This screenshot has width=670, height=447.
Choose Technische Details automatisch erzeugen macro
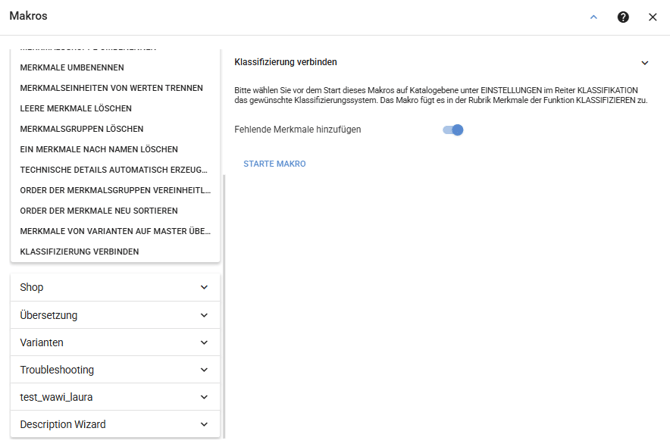tap(113, 170)
